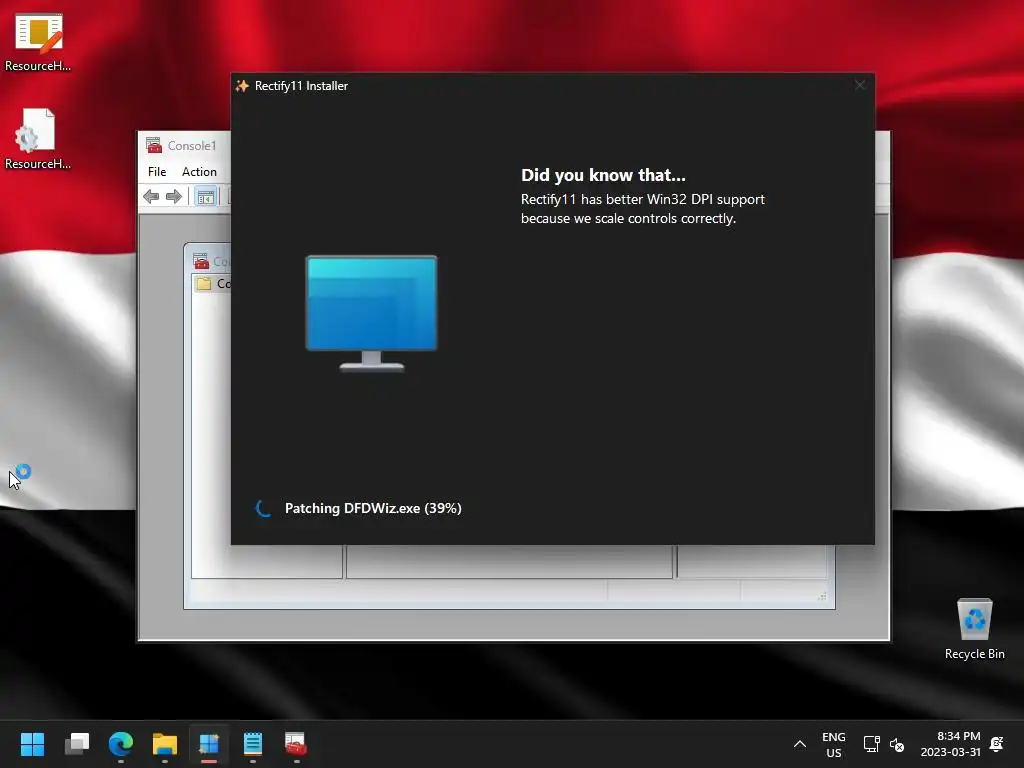1024x768 pixels.
Task: Expand the hidden system tray icons chevron
Action: pyautogui.click(x=799, y=744)
